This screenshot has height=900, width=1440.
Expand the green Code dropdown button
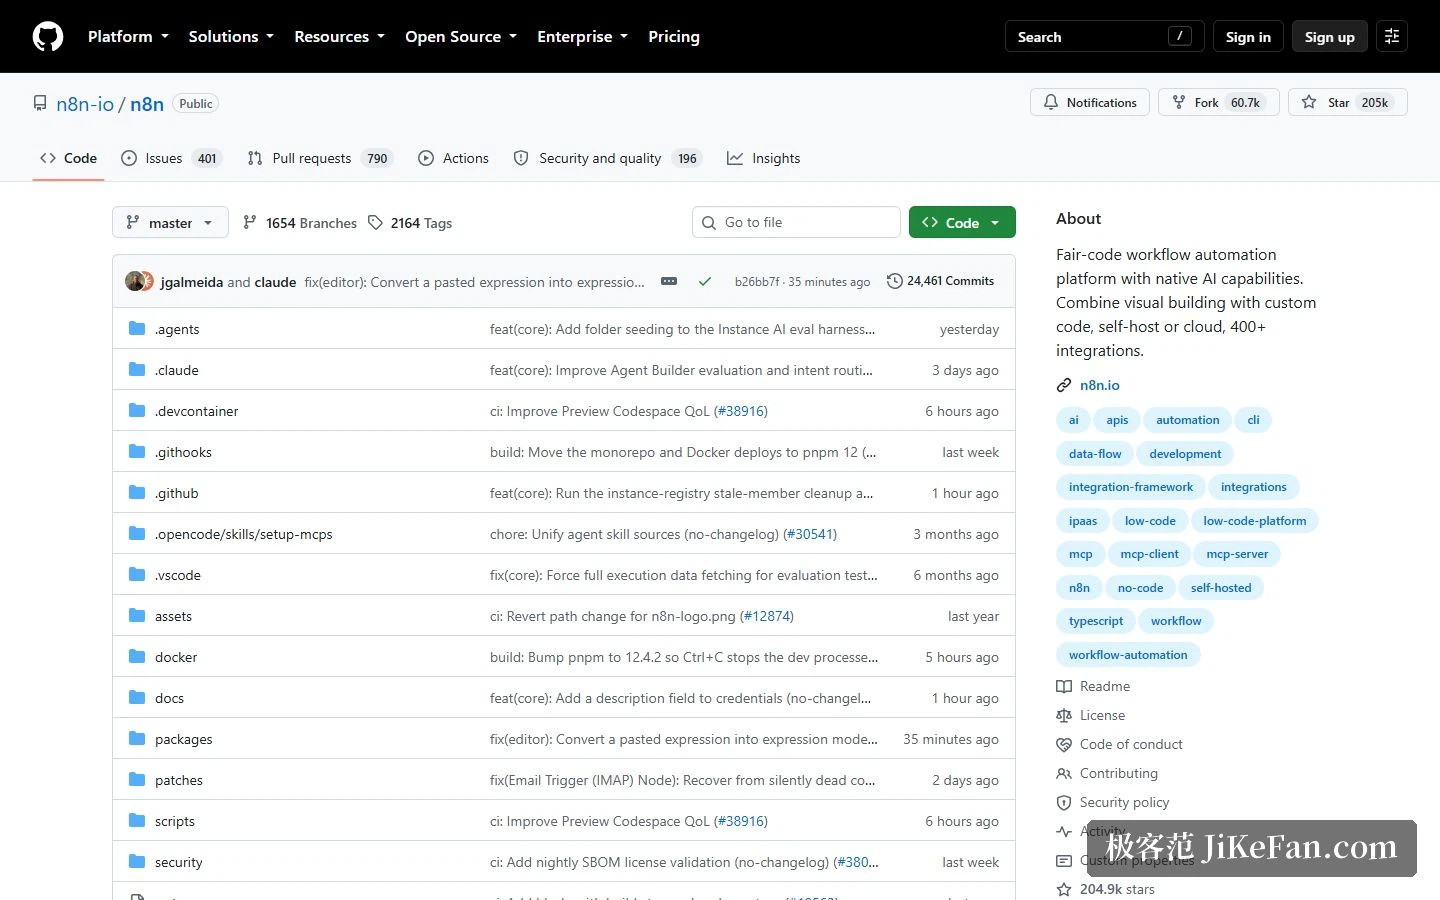(962, 222)
